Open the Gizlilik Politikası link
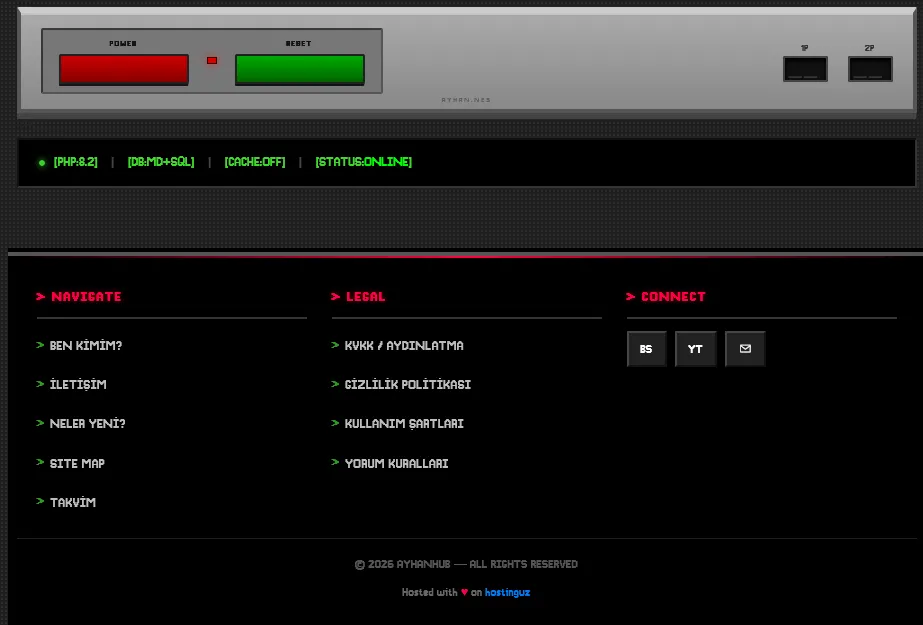The height and width of the screenshot is (625, 923). pyautogui.click(x=408, y=385)
